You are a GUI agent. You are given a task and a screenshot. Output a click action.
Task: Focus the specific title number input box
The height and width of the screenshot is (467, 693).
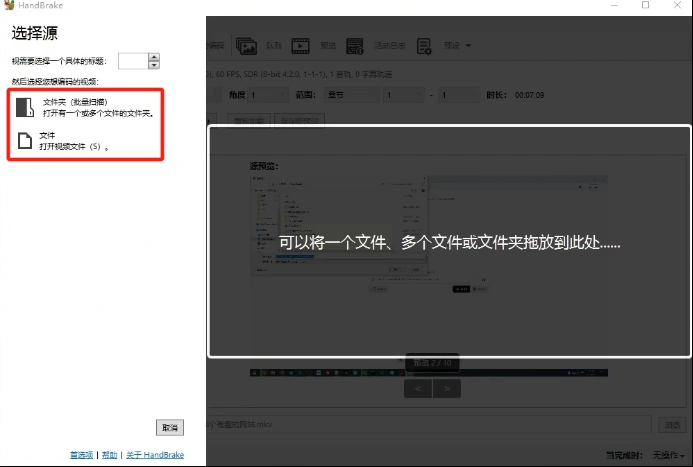[x=133, y=61]
